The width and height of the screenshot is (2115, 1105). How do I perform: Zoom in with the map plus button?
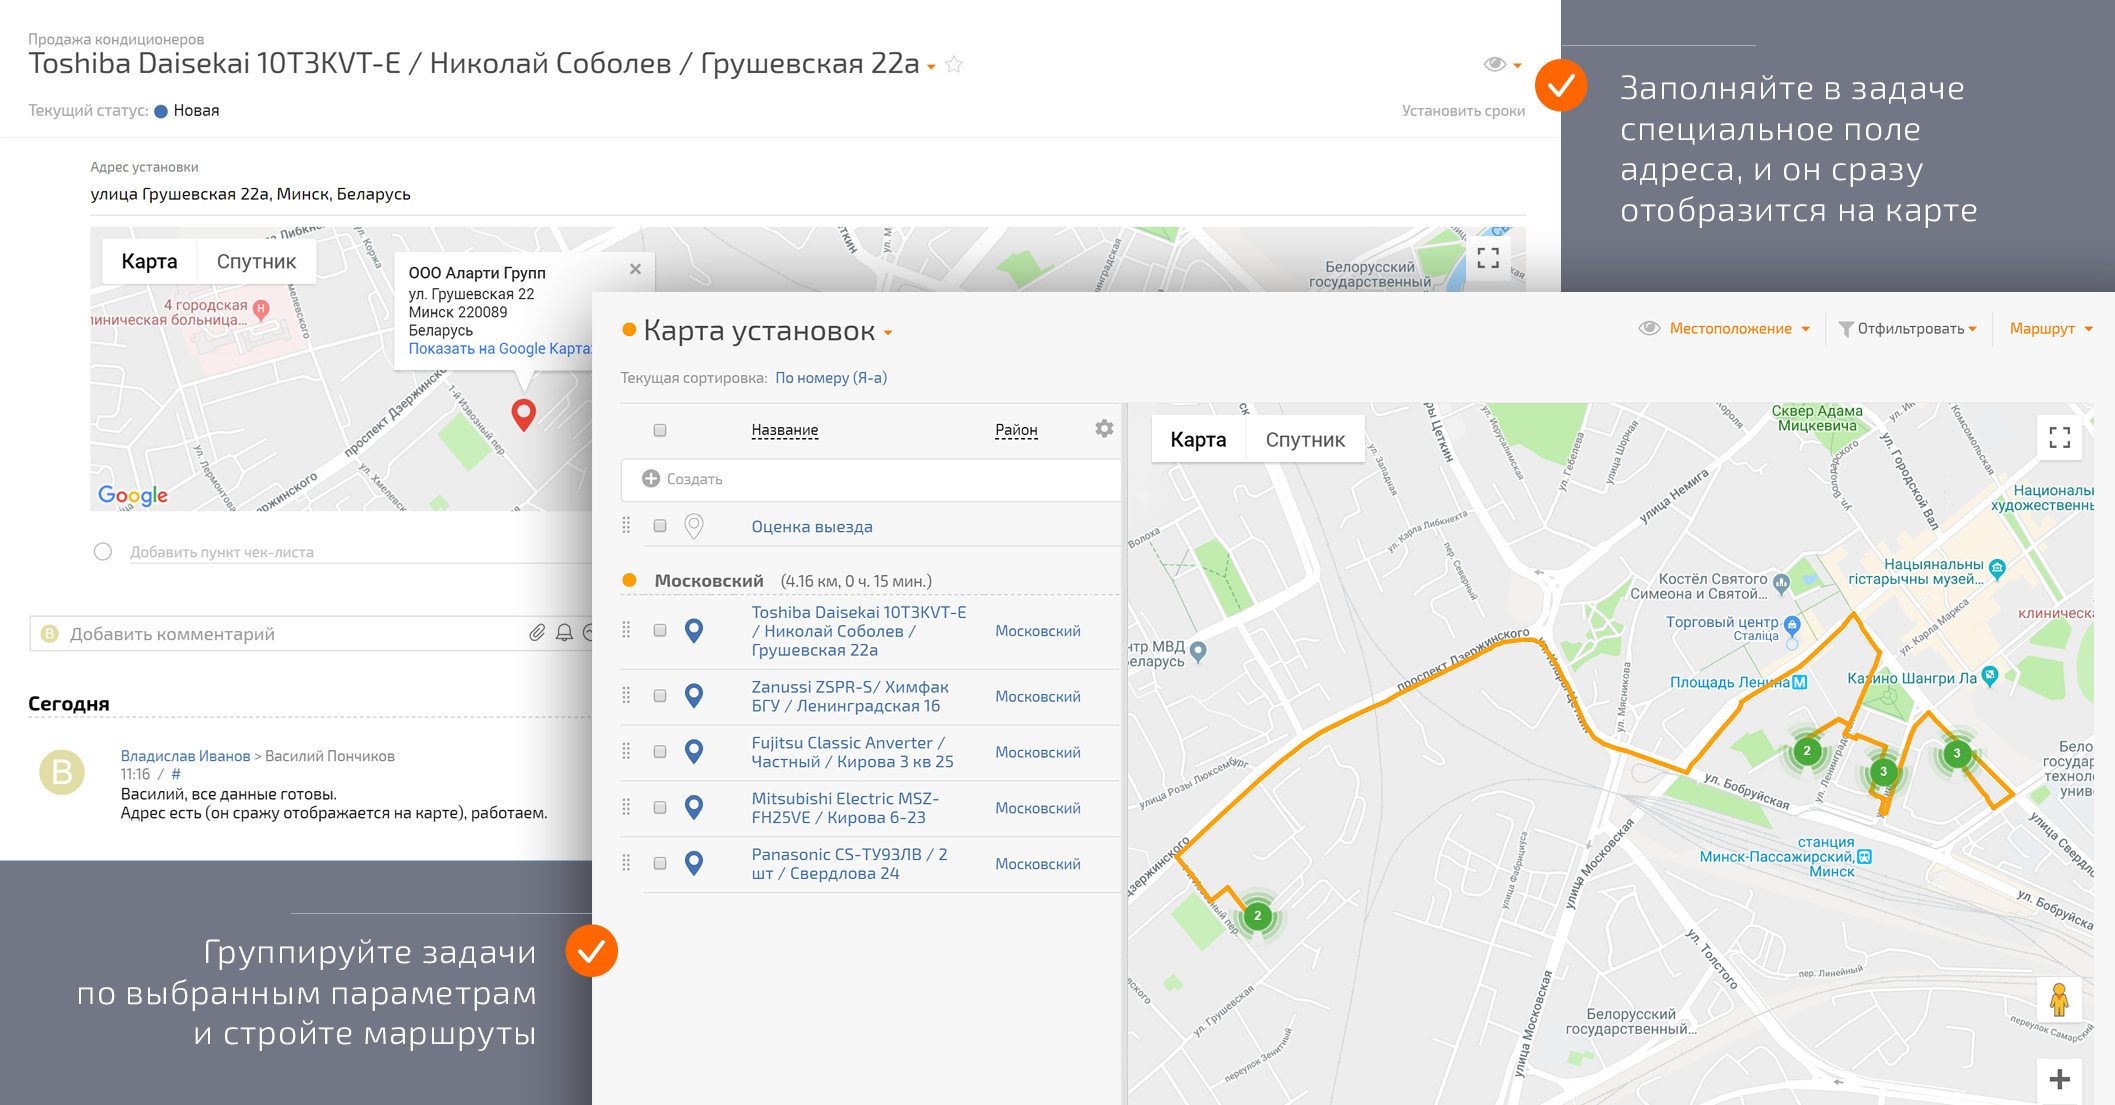click(x=2059, y=1080)
